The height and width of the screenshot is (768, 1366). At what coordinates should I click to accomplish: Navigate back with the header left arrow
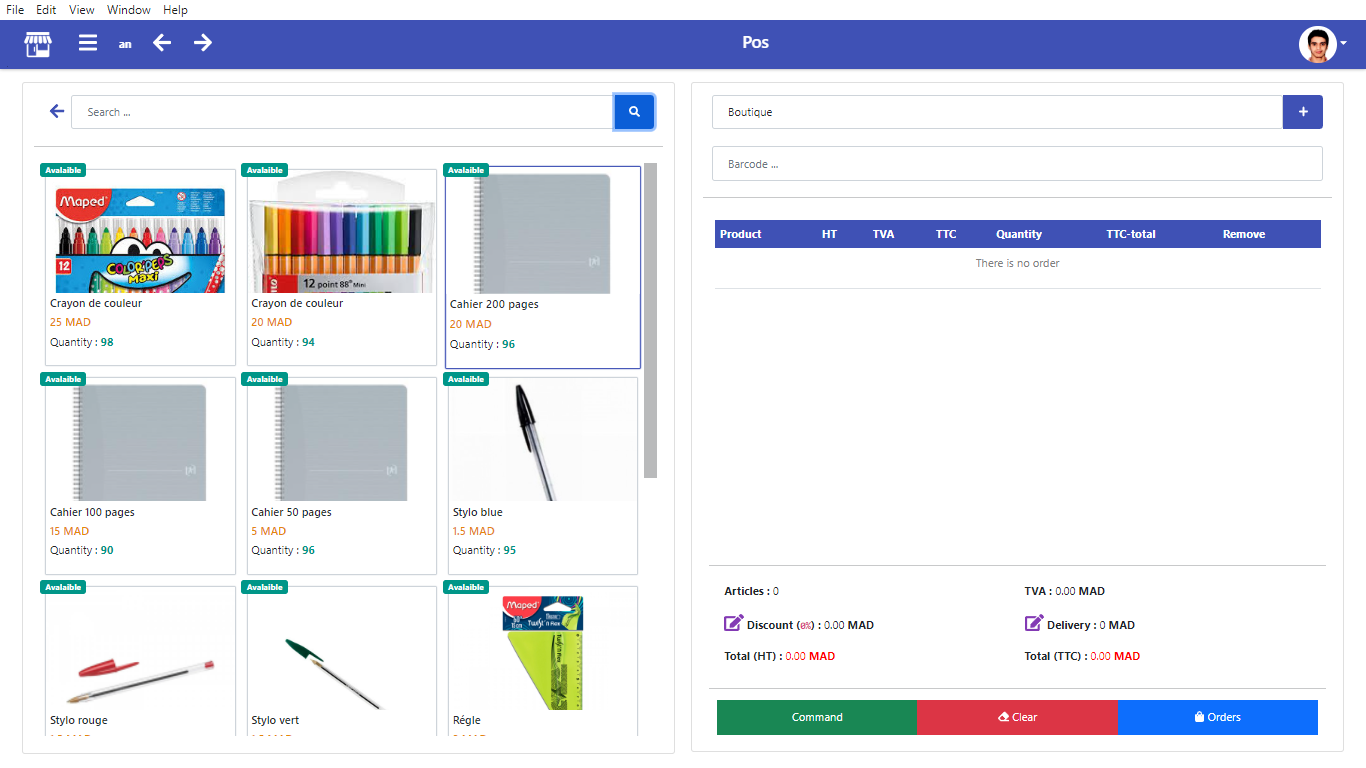[x=162, y=43]
